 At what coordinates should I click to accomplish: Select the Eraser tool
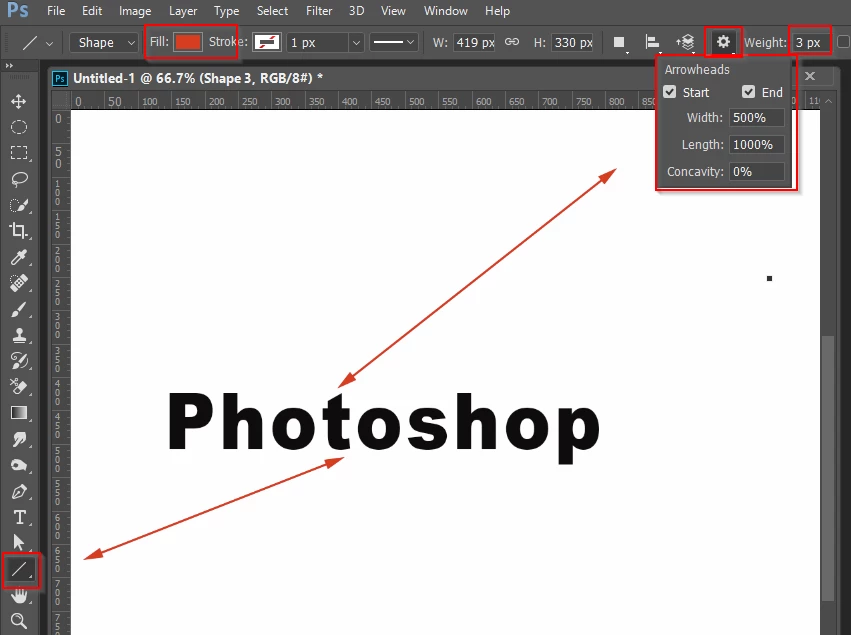coord(19,386)
